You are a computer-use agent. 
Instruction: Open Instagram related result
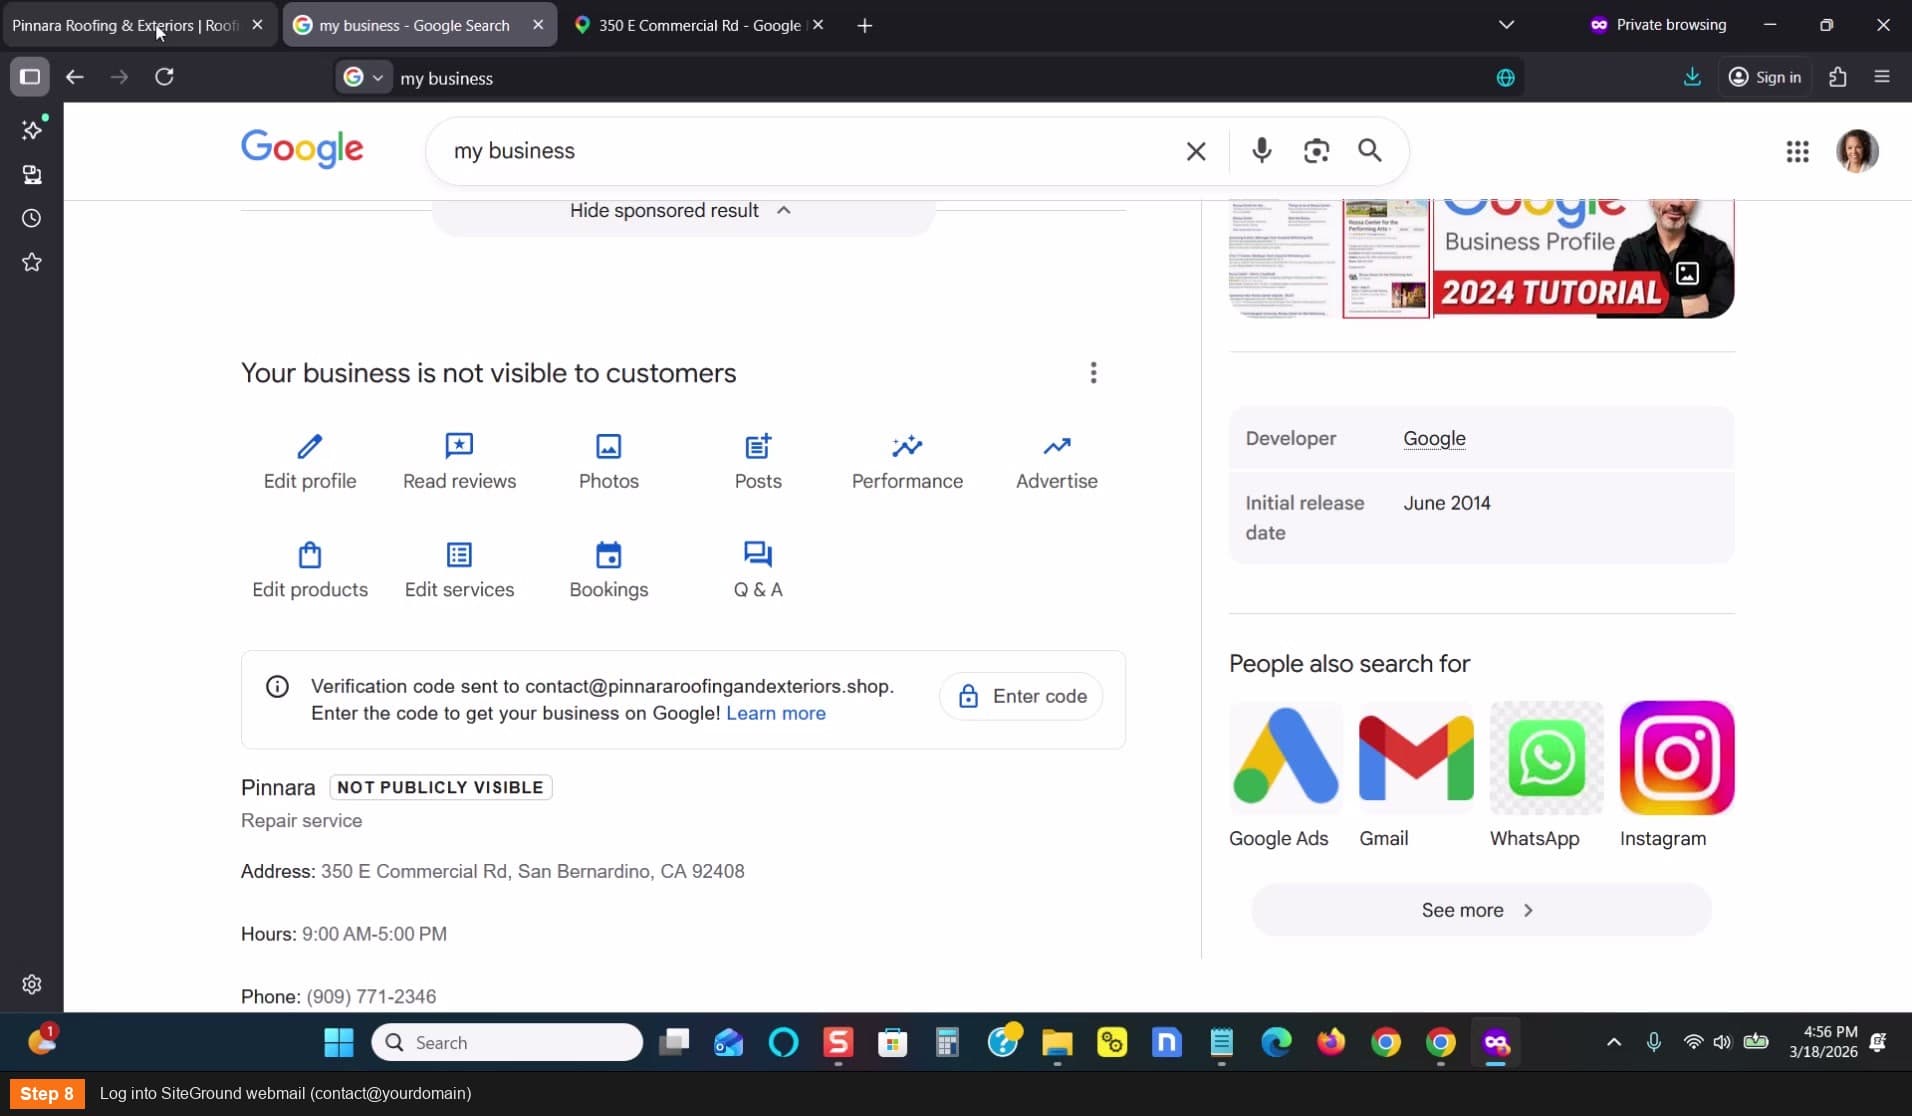1676,776
